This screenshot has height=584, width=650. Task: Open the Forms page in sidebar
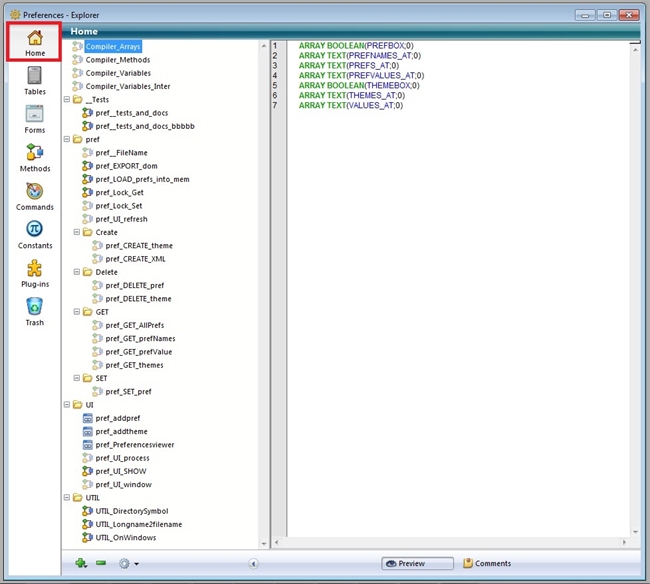(x=35, y=118)
